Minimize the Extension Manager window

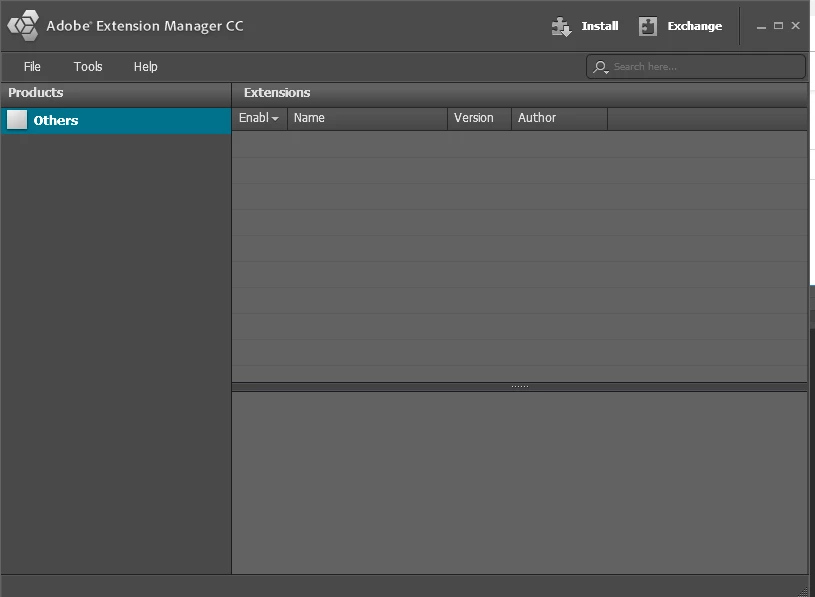(x=761, y=26)
